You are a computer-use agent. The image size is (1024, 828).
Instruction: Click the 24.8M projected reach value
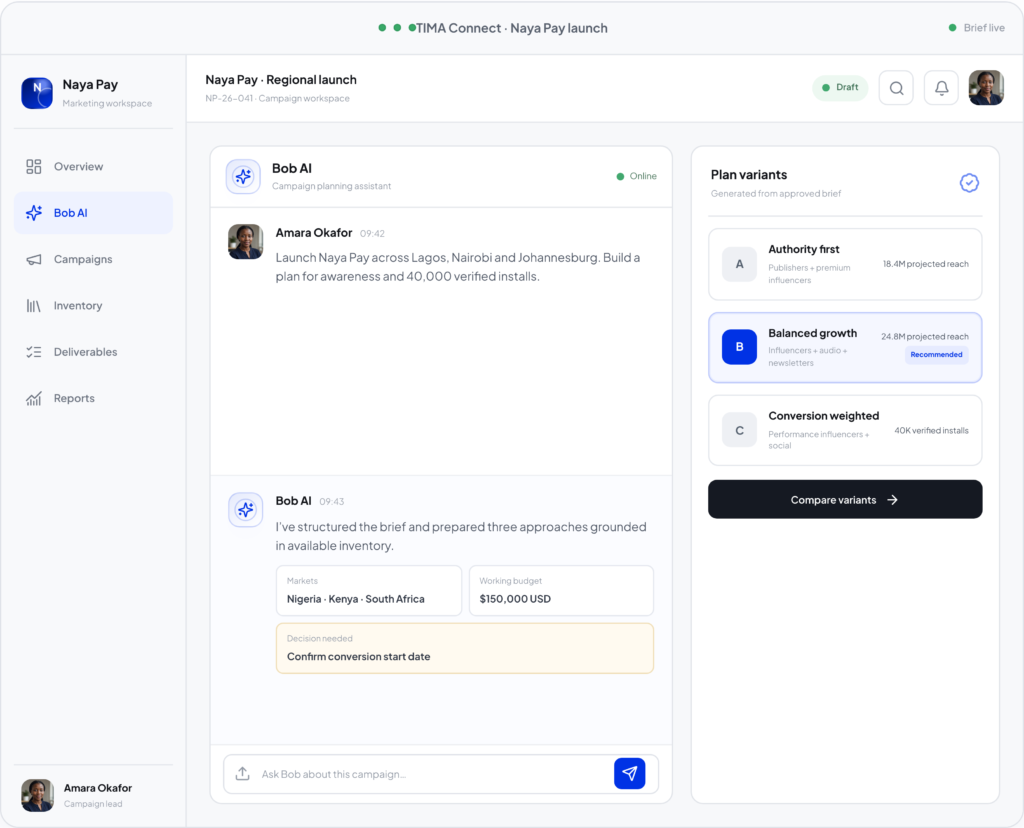[925, 336]
